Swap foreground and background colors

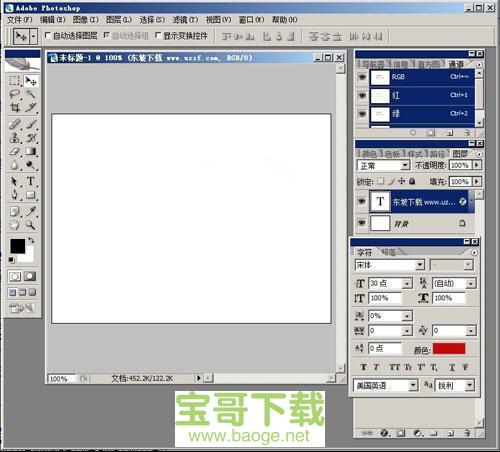31,240
